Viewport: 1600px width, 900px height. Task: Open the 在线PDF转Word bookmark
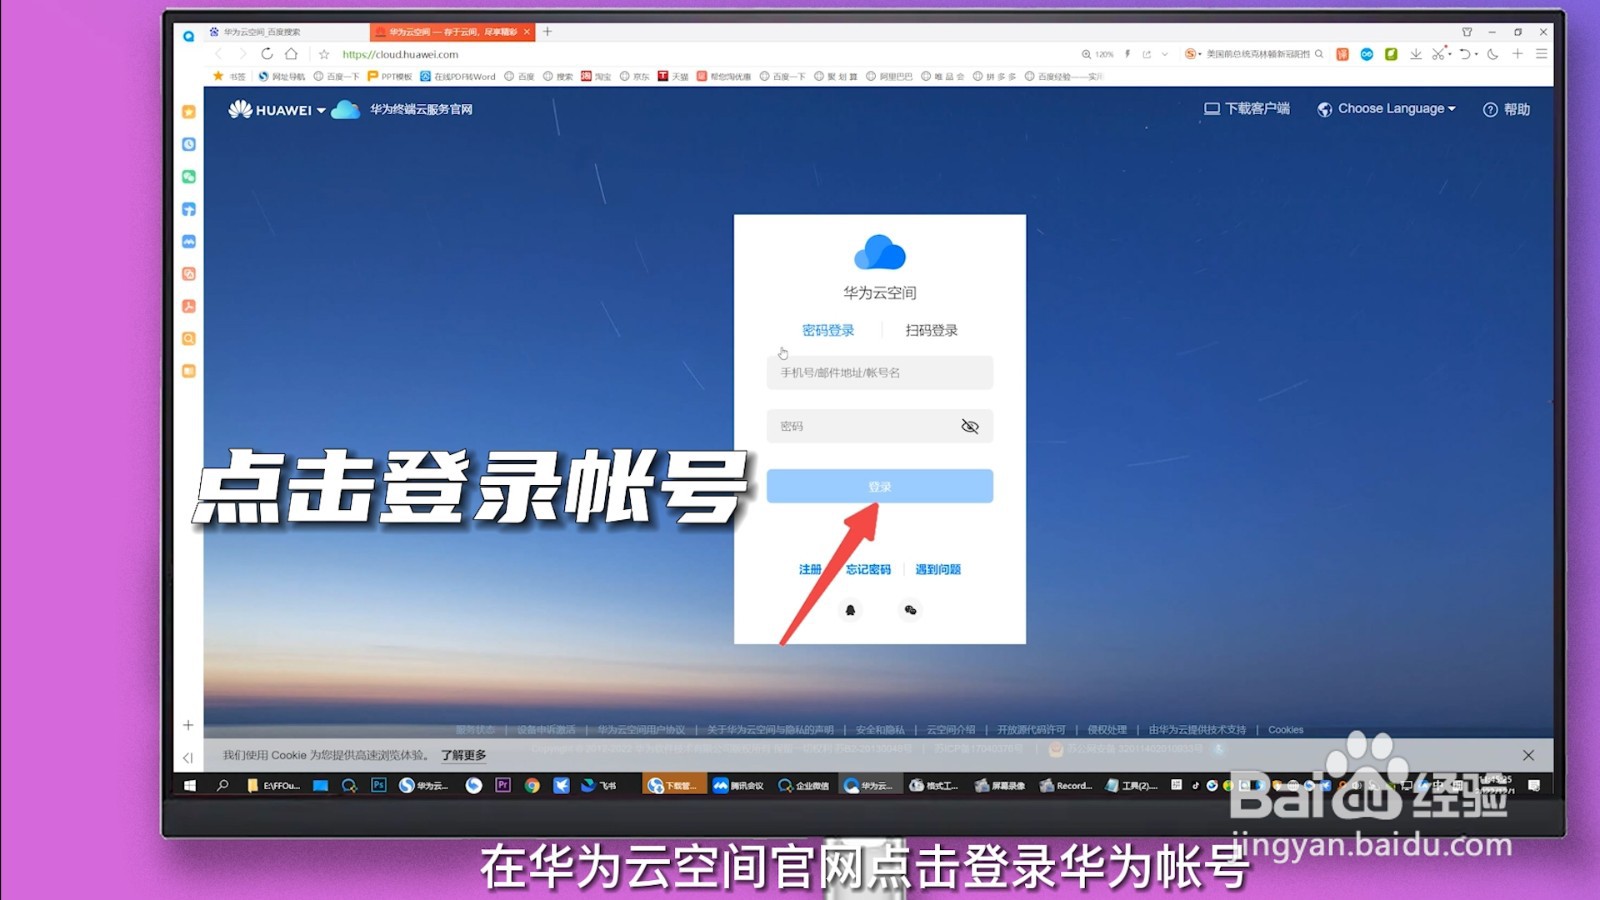click(458, 76)
